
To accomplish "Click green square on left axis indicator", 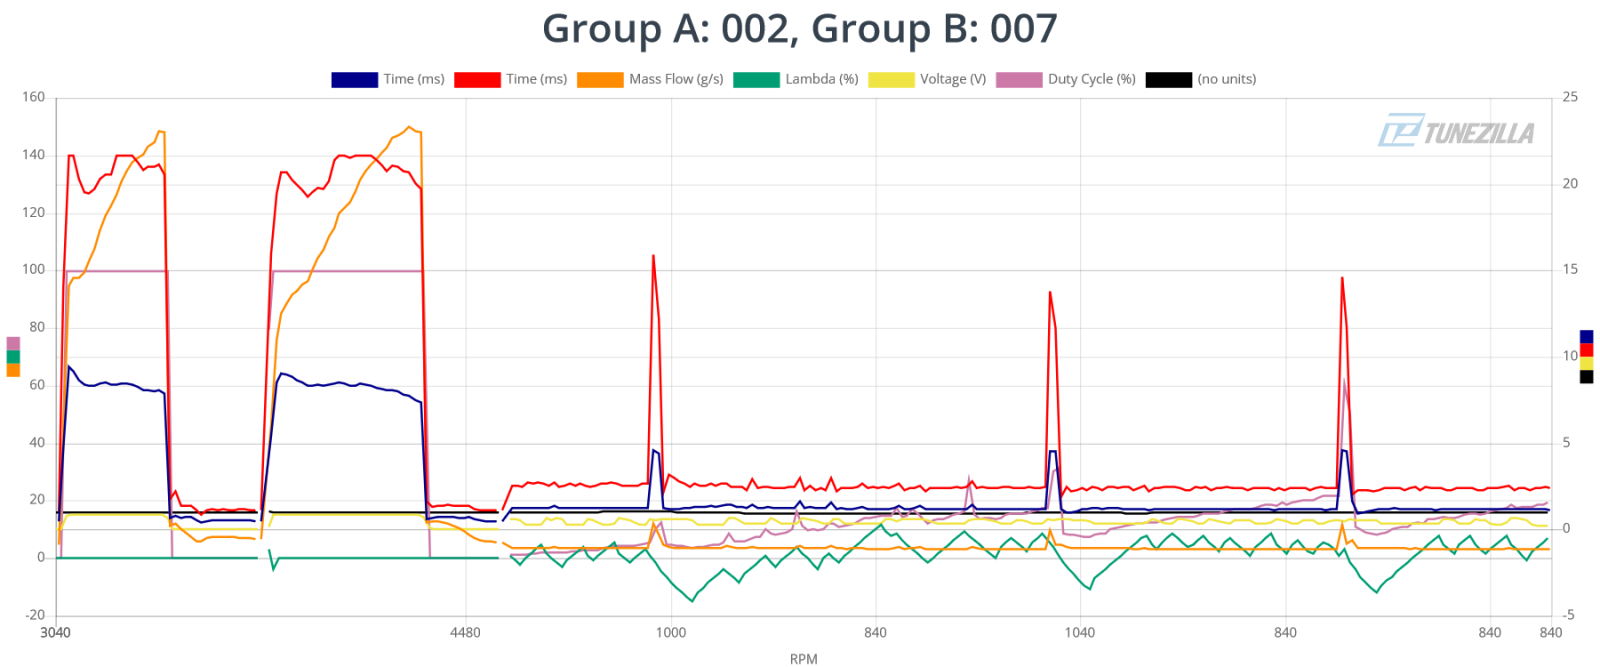I will (x=13, y=357).
